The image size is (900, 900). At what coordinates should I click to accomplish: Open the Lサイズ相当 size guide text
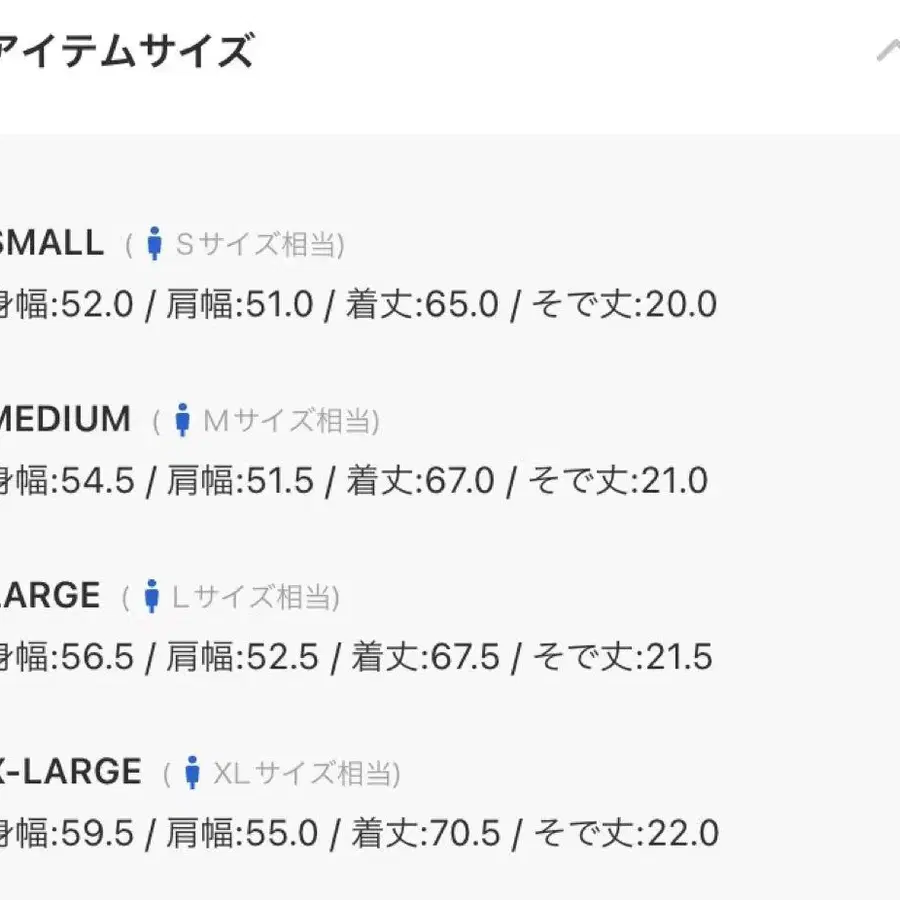(x=256, y=596)
